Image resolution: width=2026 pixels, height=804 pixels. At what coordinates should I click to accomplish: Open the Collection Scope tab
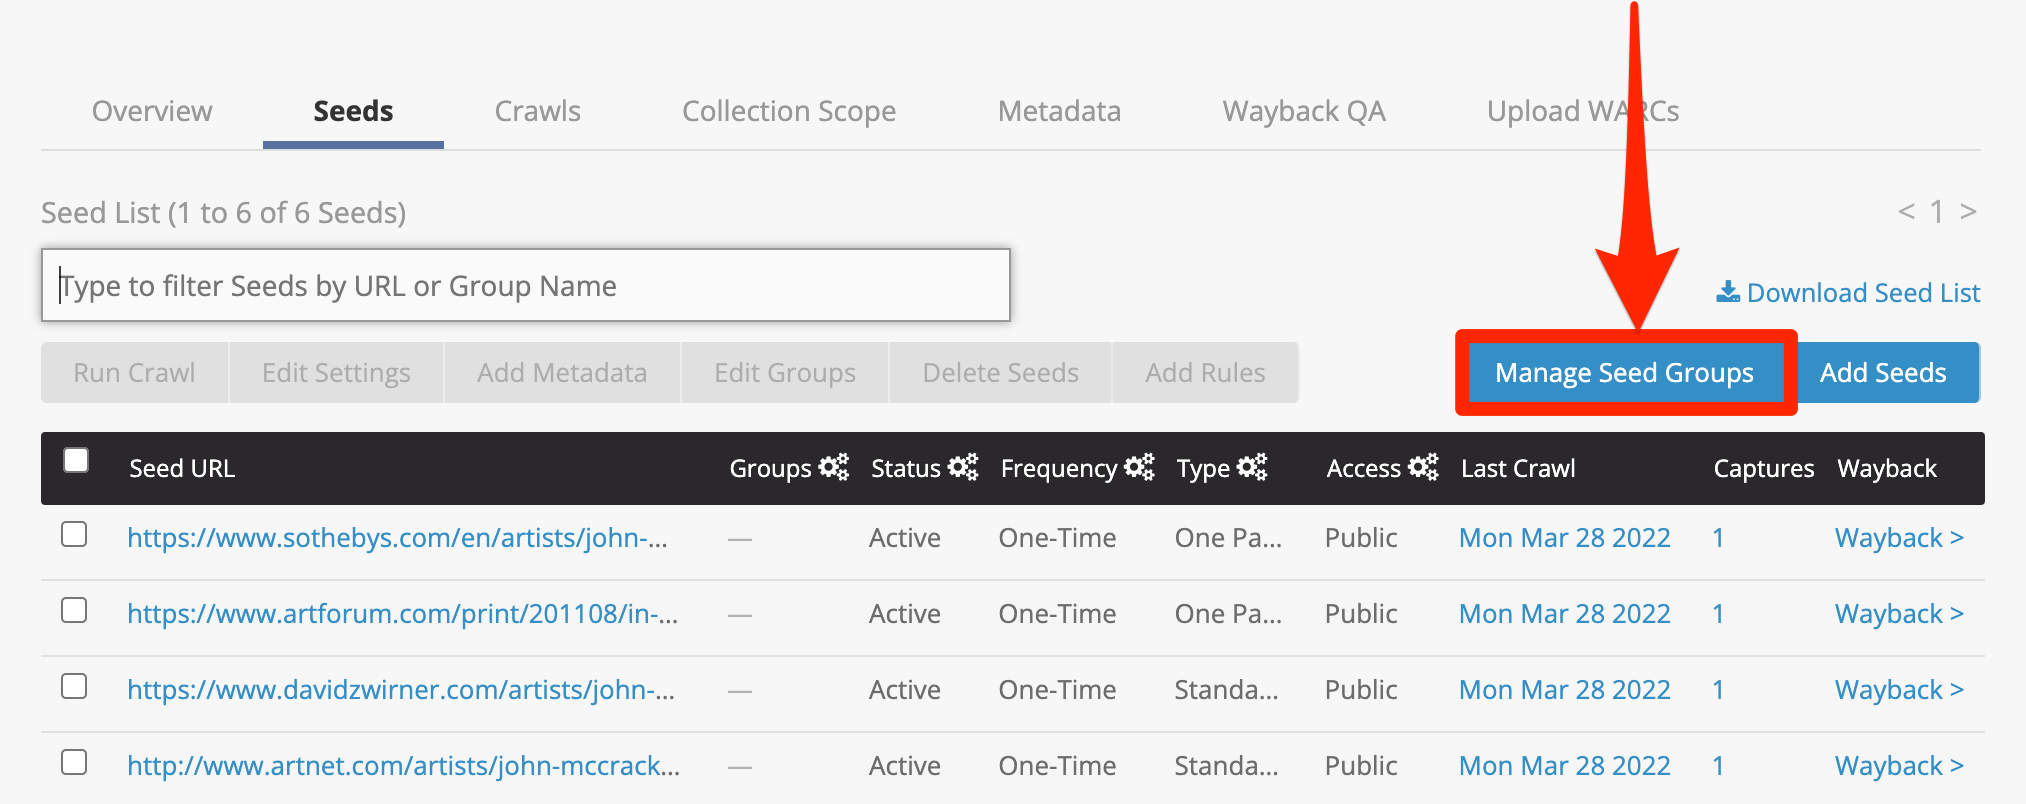(x=788, y=111)
